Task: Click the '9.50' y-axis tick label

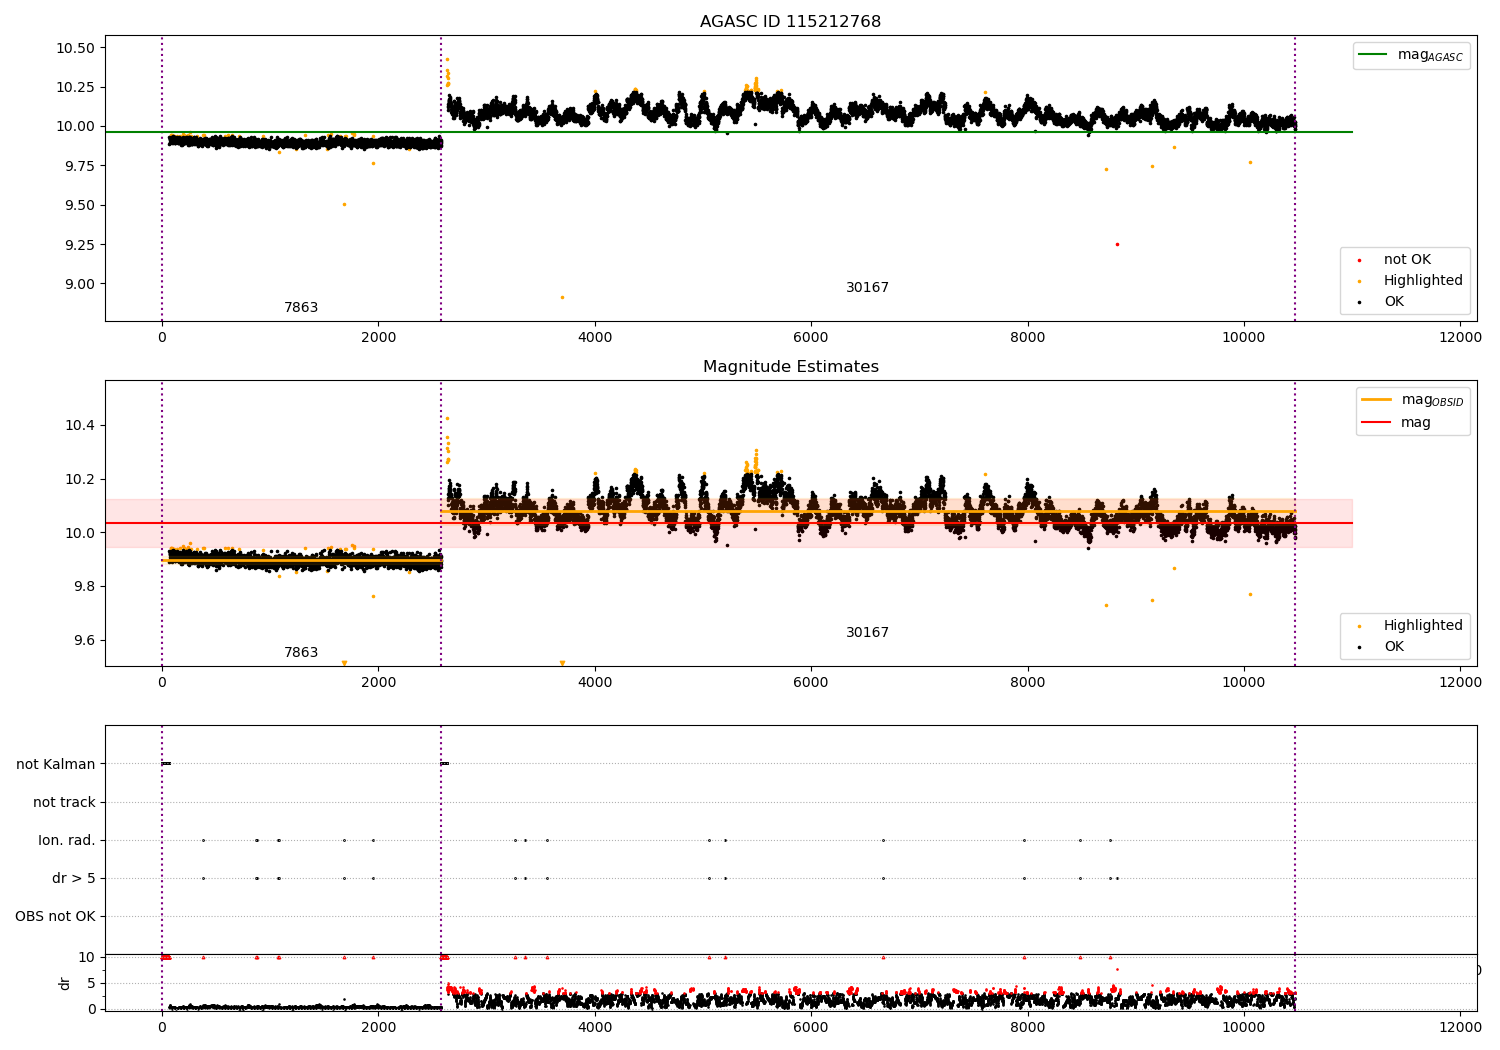Action: (x=80, y=206)
